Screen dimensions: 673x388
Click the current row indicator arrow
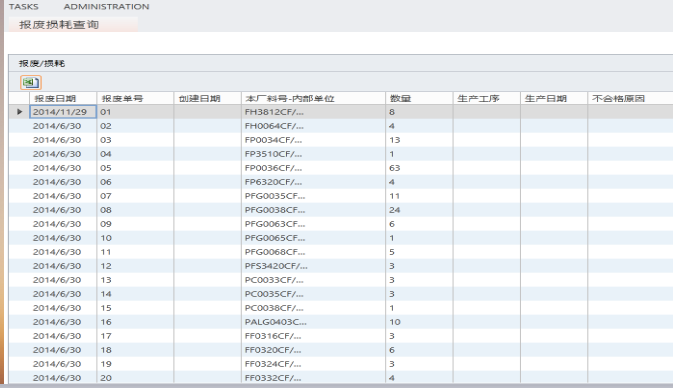tap(19, 112)
